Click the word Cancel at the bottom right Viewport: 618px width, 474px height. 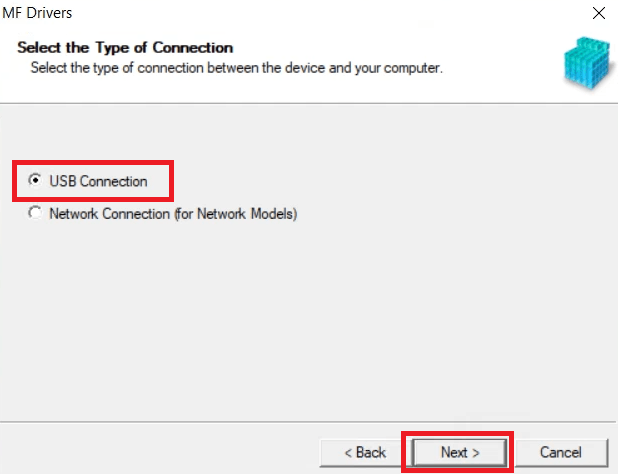point(560,452)
